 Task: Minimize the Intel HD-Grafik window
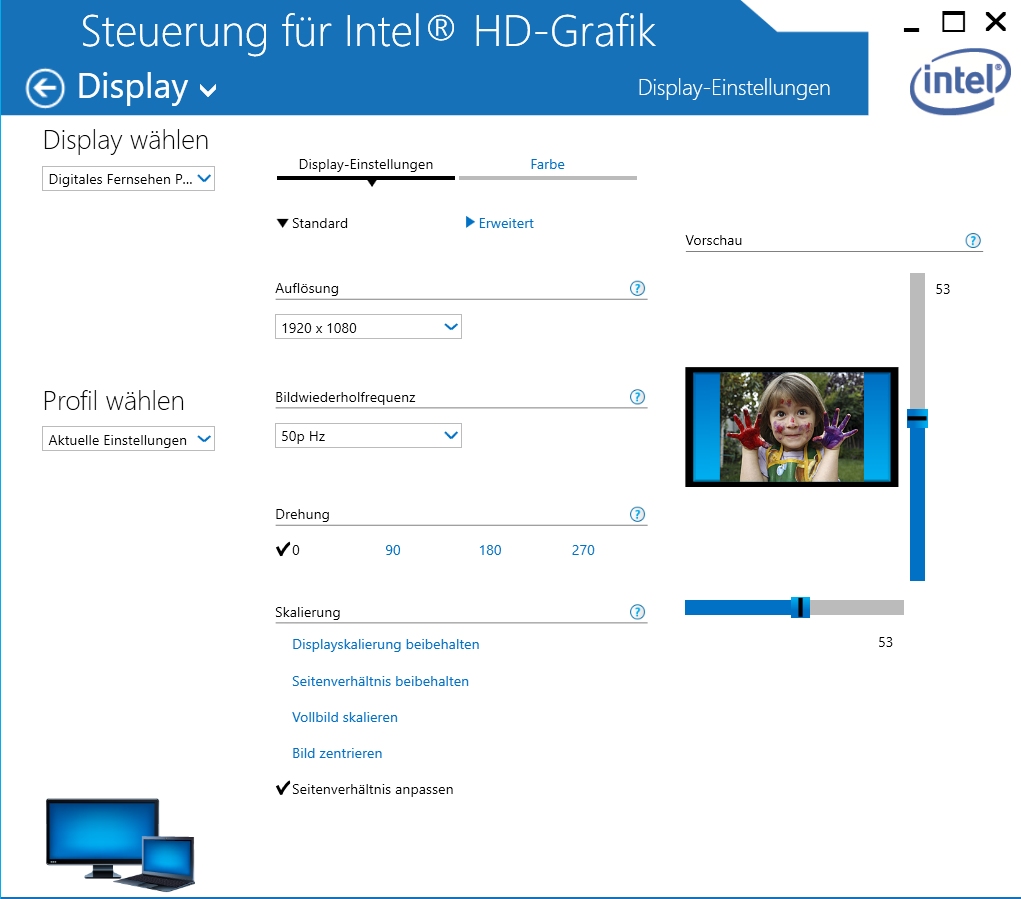coord(912,29)
